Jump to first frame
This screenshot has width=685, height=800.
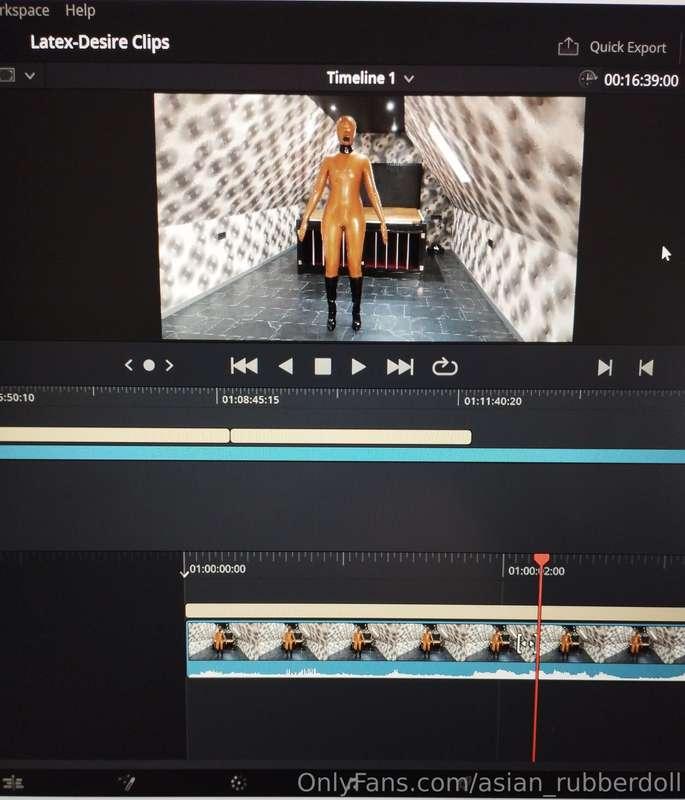(244, 366)
